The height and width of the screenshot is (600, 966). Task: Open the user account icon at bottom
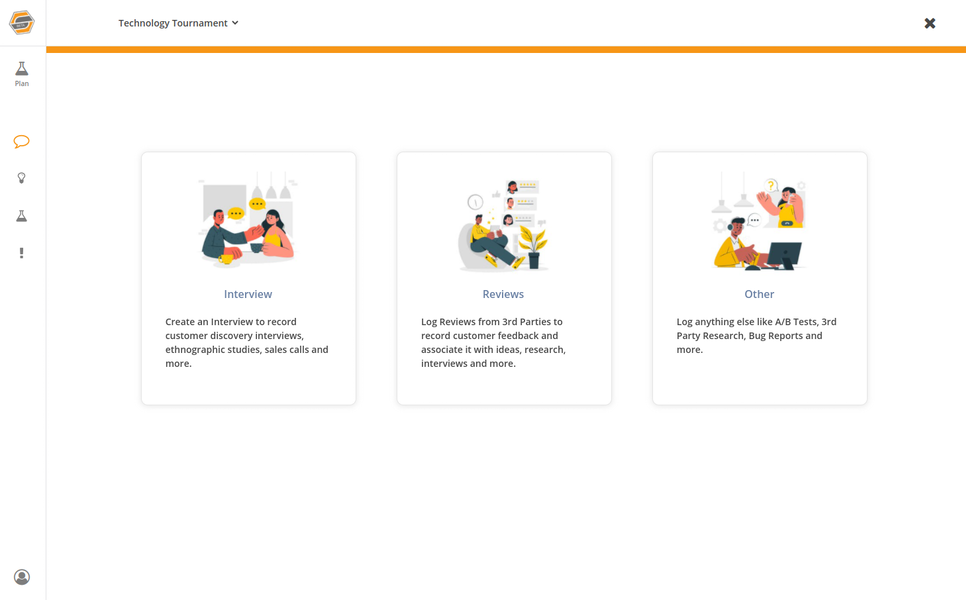21,576
